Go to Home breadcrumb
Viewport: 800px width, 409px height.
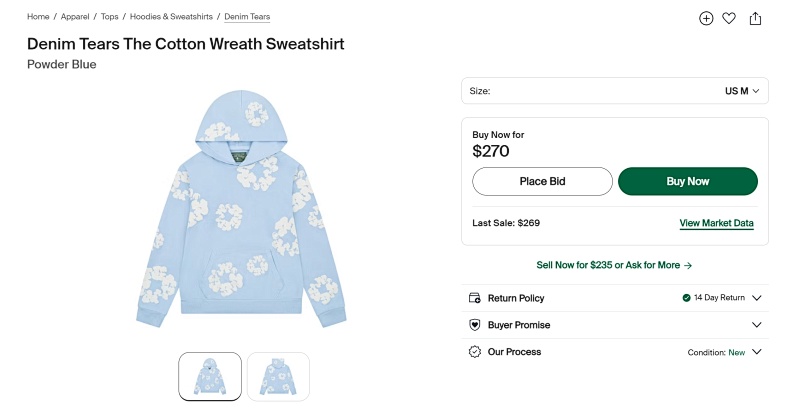[38, 16]
